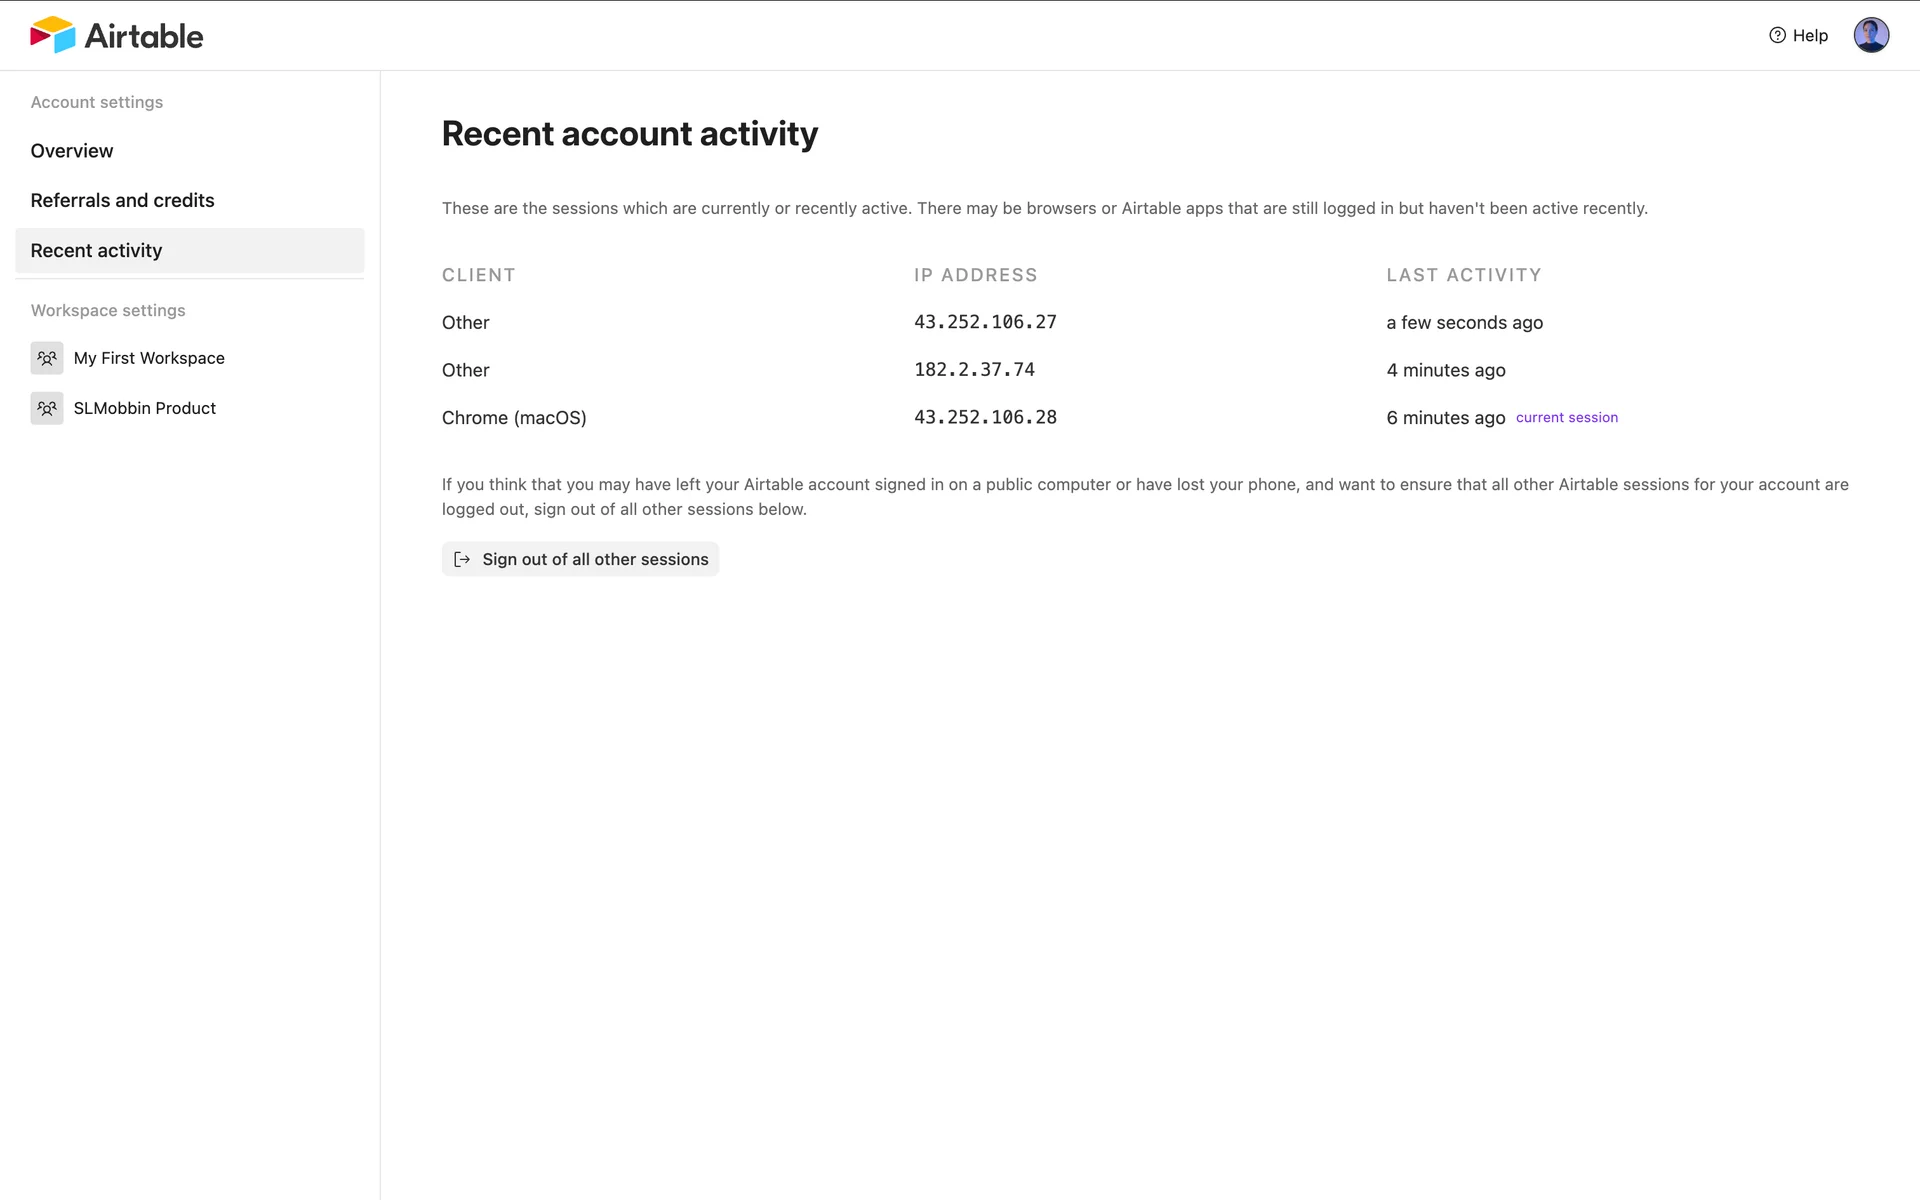Image resolution: width=1920 pixels, height=1200 pixels.
Task: Open the Overview settings page
Action: pyautogui.click(x=72, y=151)
